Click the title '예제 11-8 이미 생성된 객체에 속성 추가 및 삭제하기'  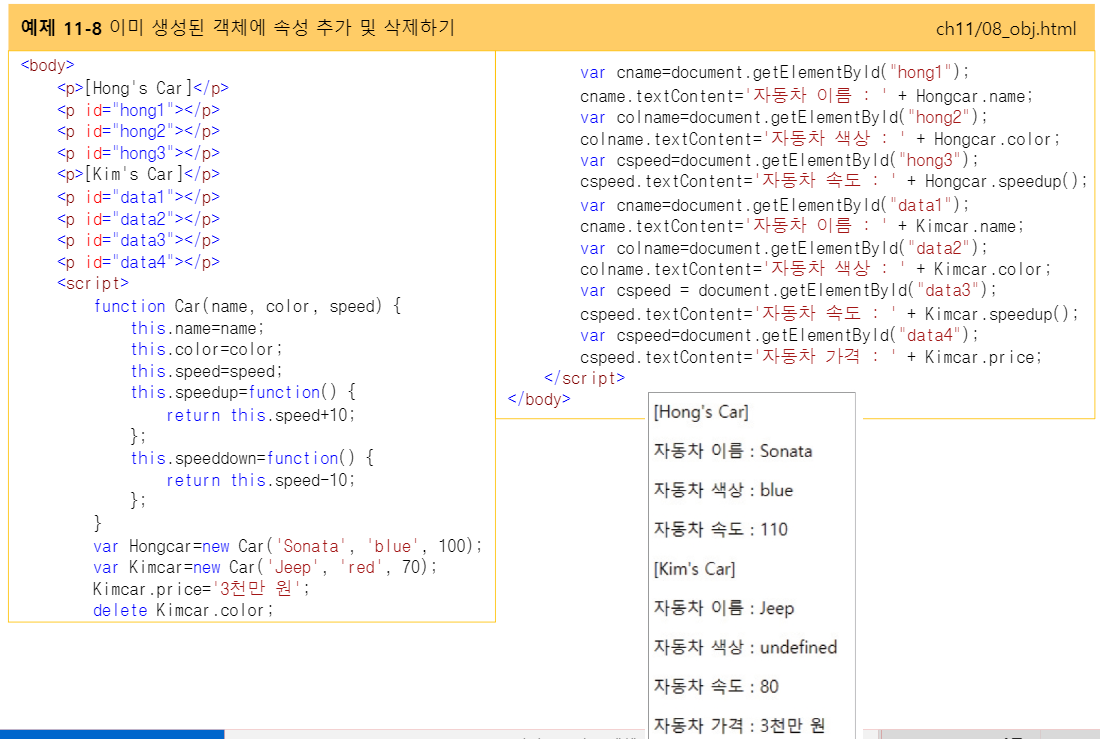[238, 28]
